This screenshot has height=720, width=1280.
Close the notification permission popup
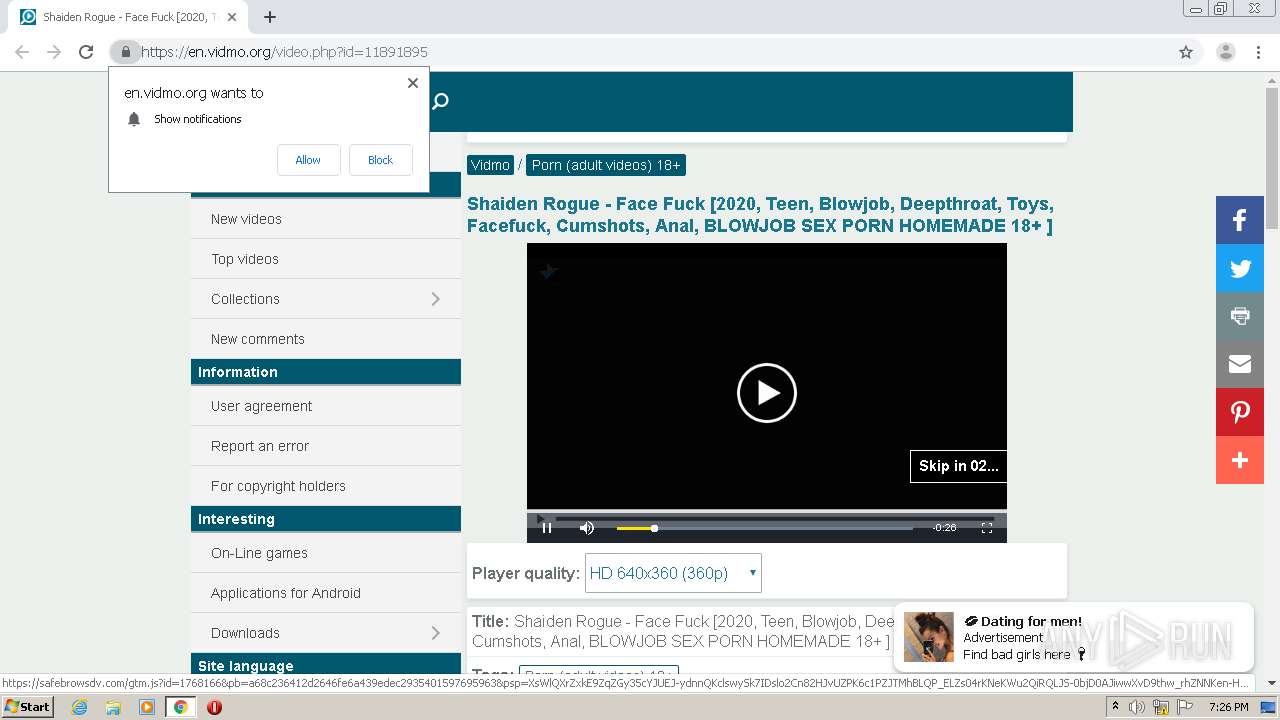pos(413,83)
